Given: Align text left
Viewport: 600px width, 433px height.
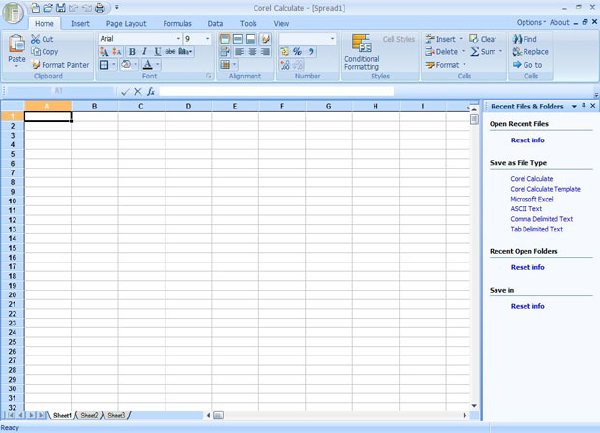Looking at the screenshot, I should click(240, 52).
